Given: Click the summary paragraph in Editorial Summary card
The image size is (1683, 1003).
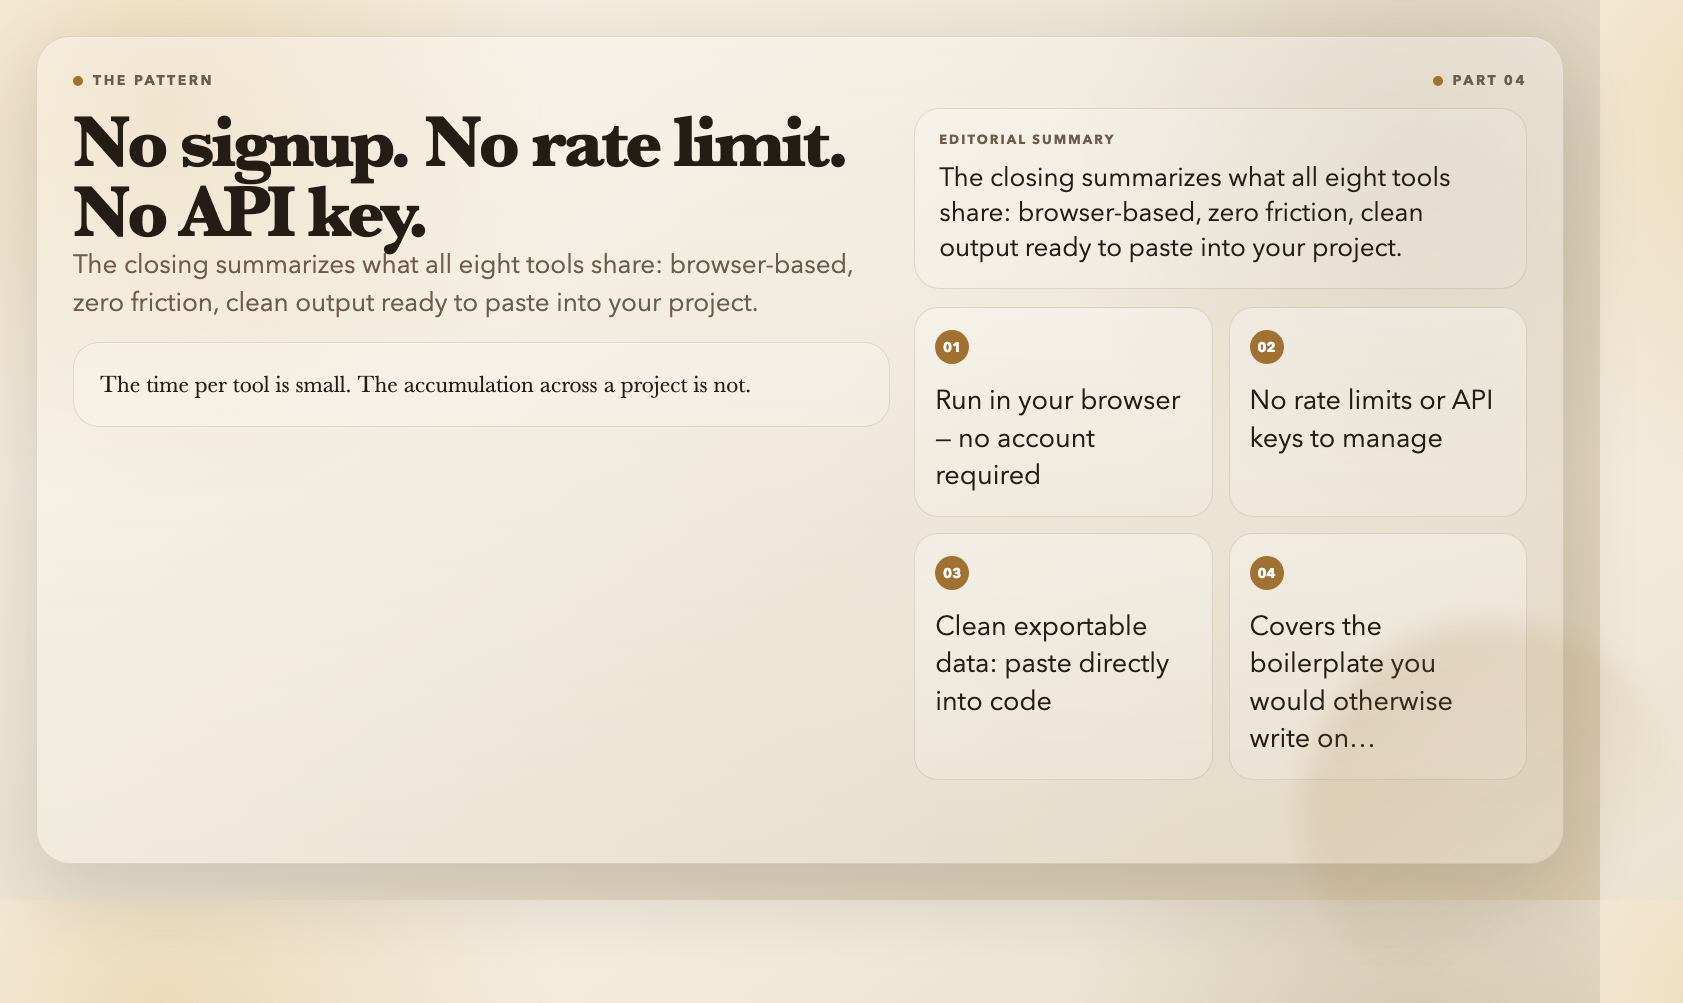Looking at the screenshot, I should 1195,212.
